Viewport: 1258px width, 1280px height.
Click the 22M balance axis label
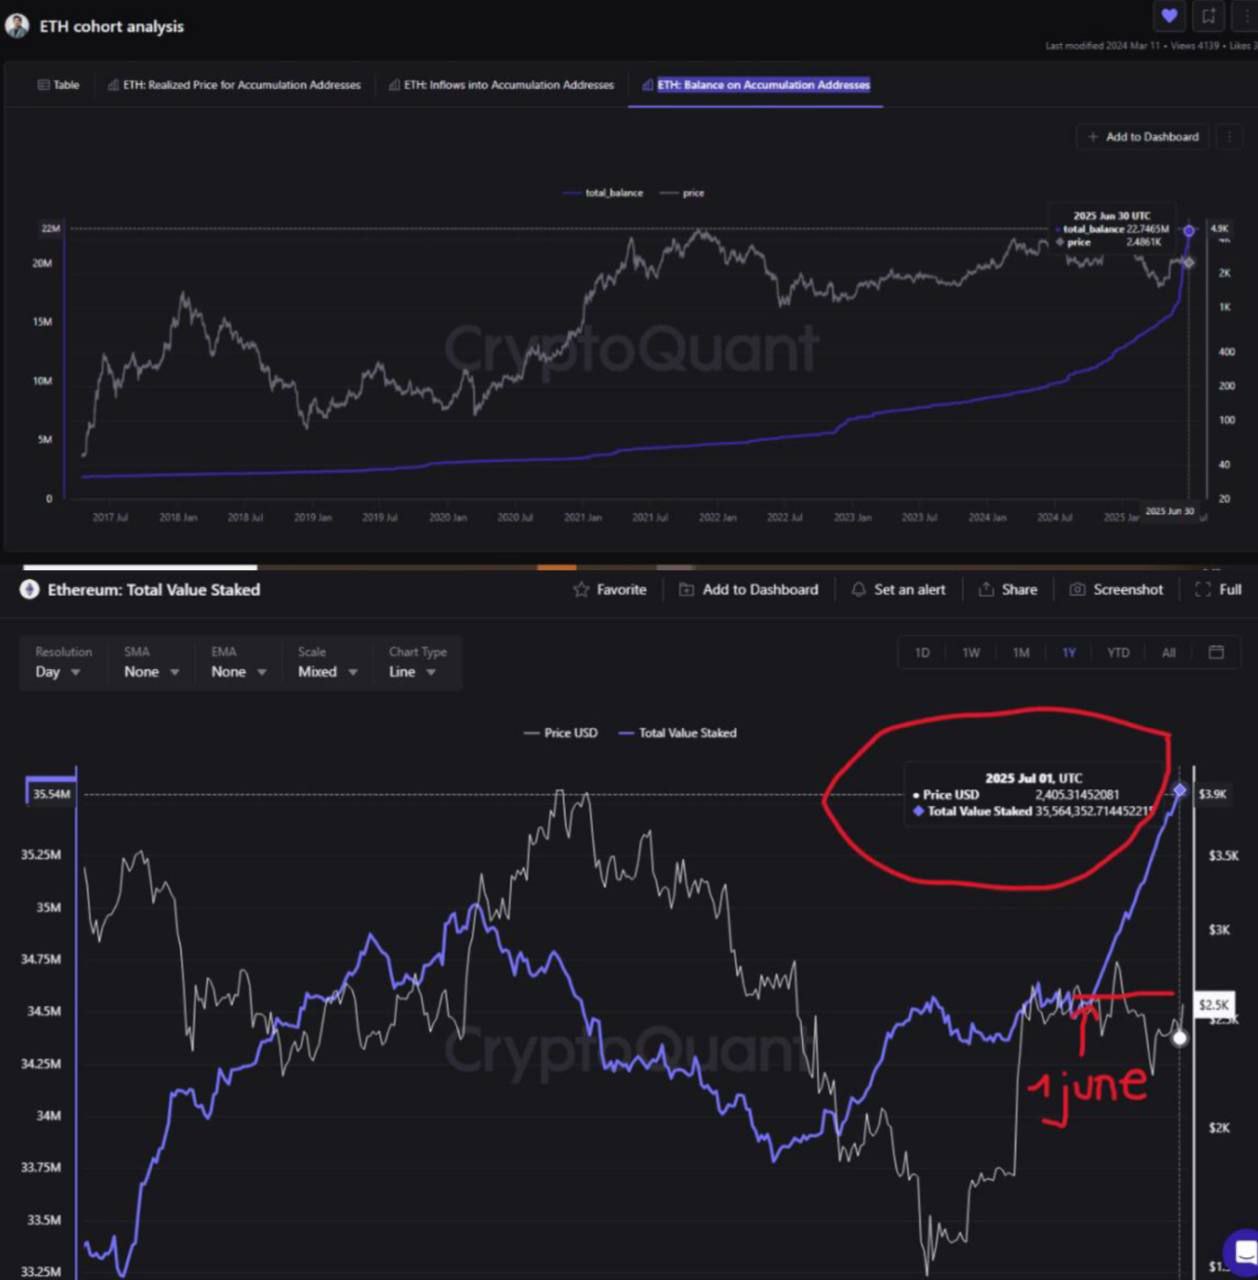click(x=50, y=229)
